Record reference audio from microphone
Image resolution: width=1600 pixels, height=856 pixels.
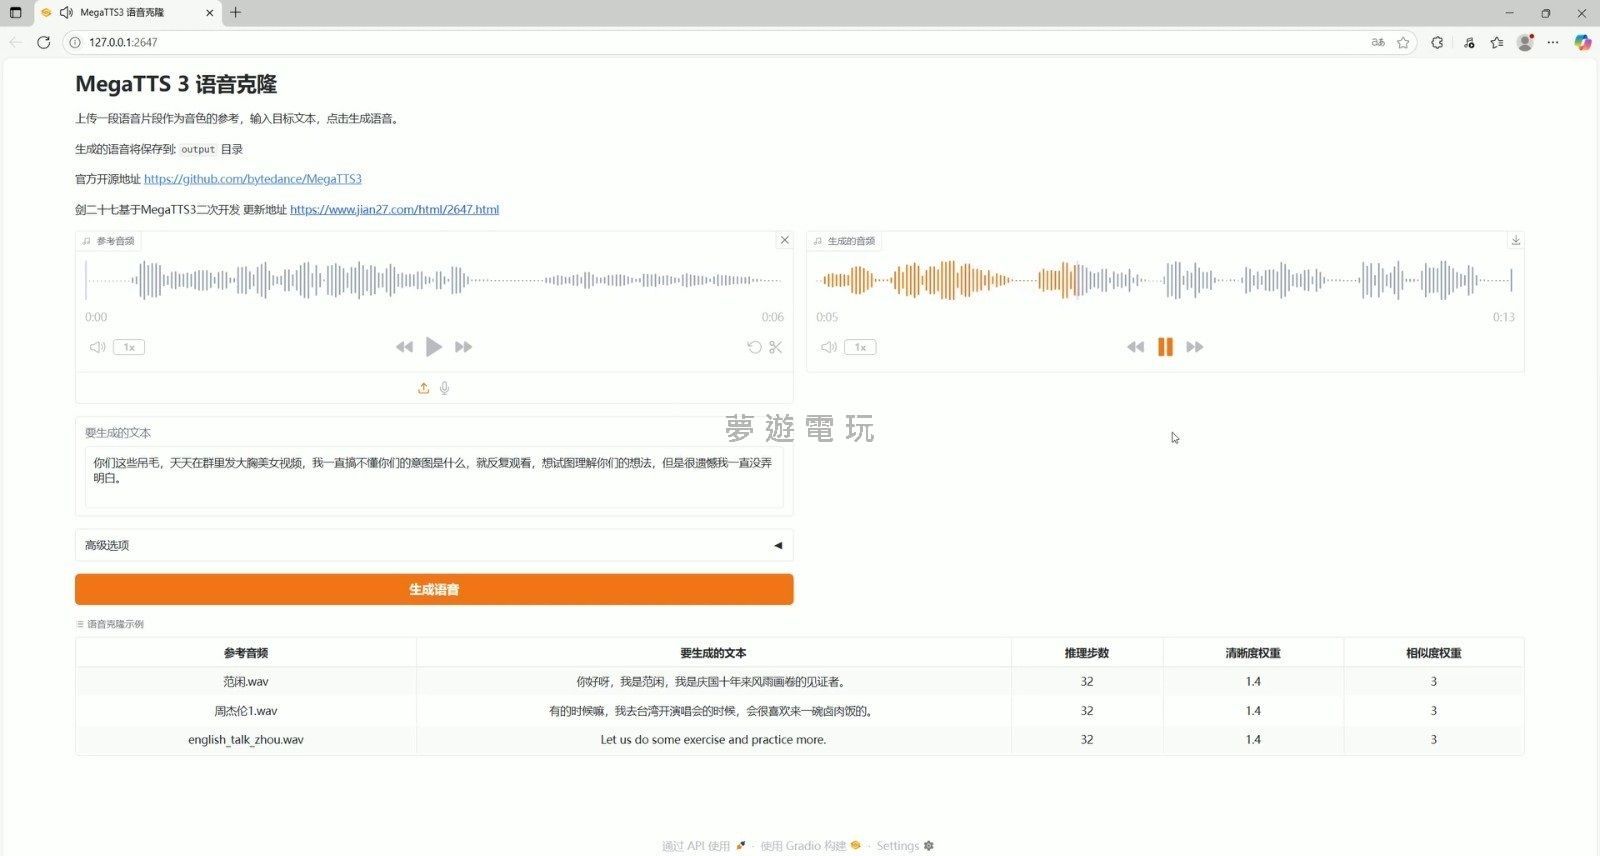tap(445, 388)
